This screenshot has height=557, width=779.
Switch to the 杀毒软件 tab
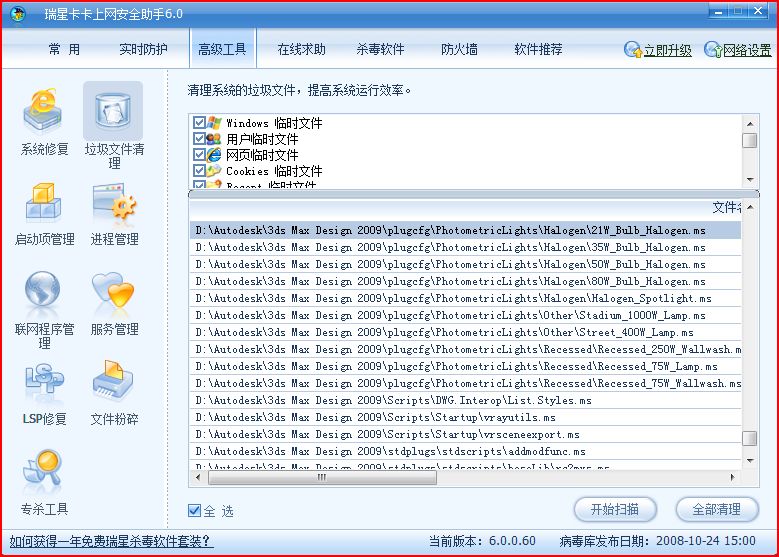point(380,49)
